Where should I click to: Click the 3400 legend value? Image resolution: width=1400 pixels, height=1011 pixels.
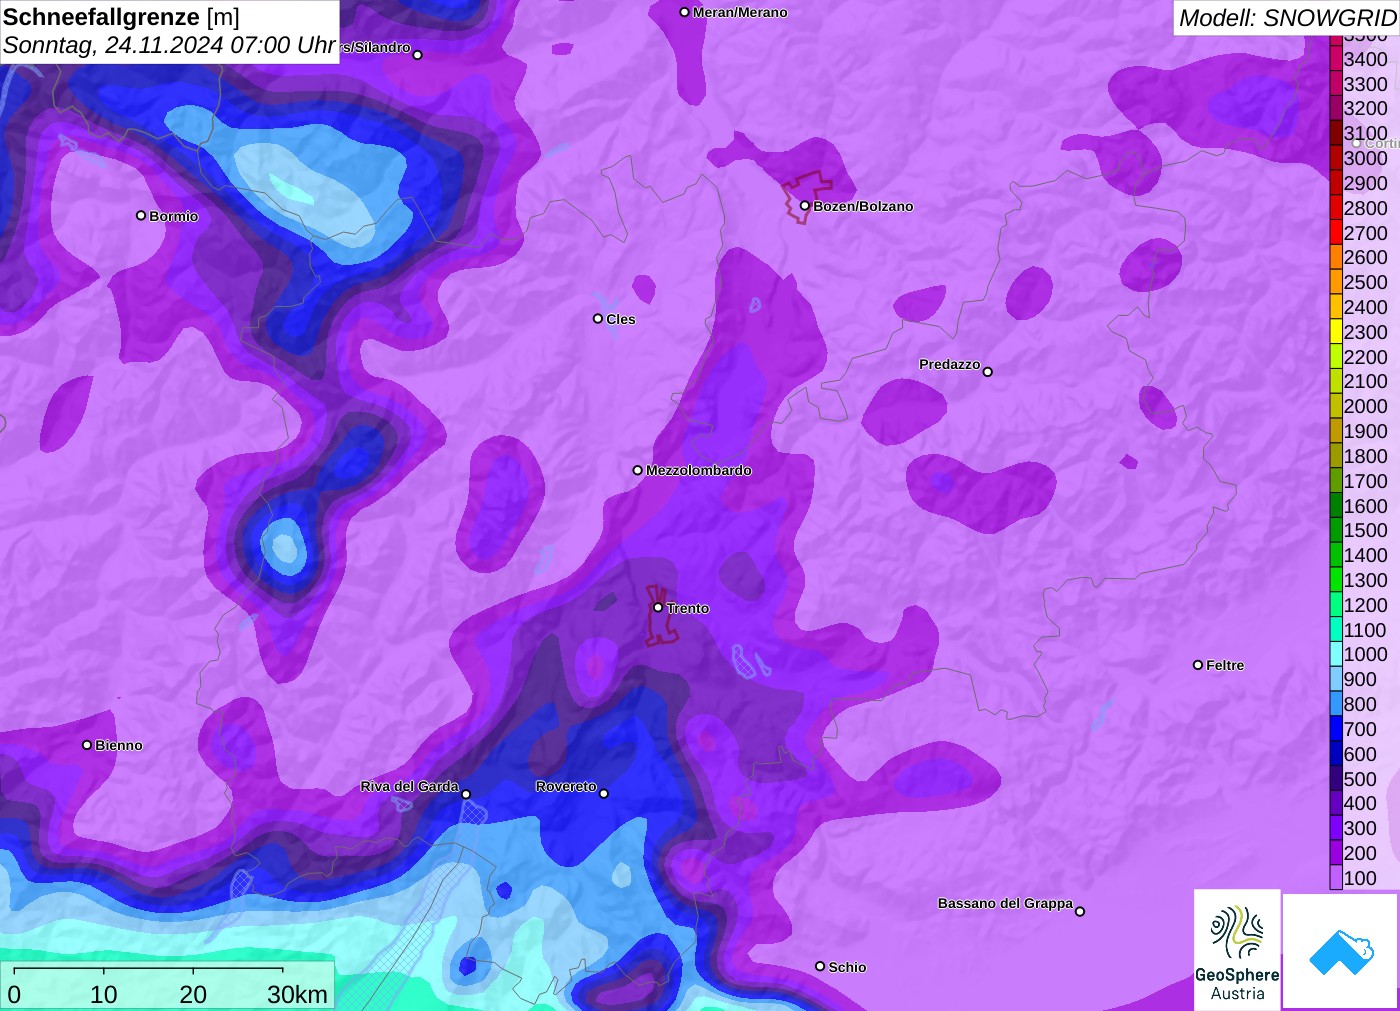(1366, 59)
